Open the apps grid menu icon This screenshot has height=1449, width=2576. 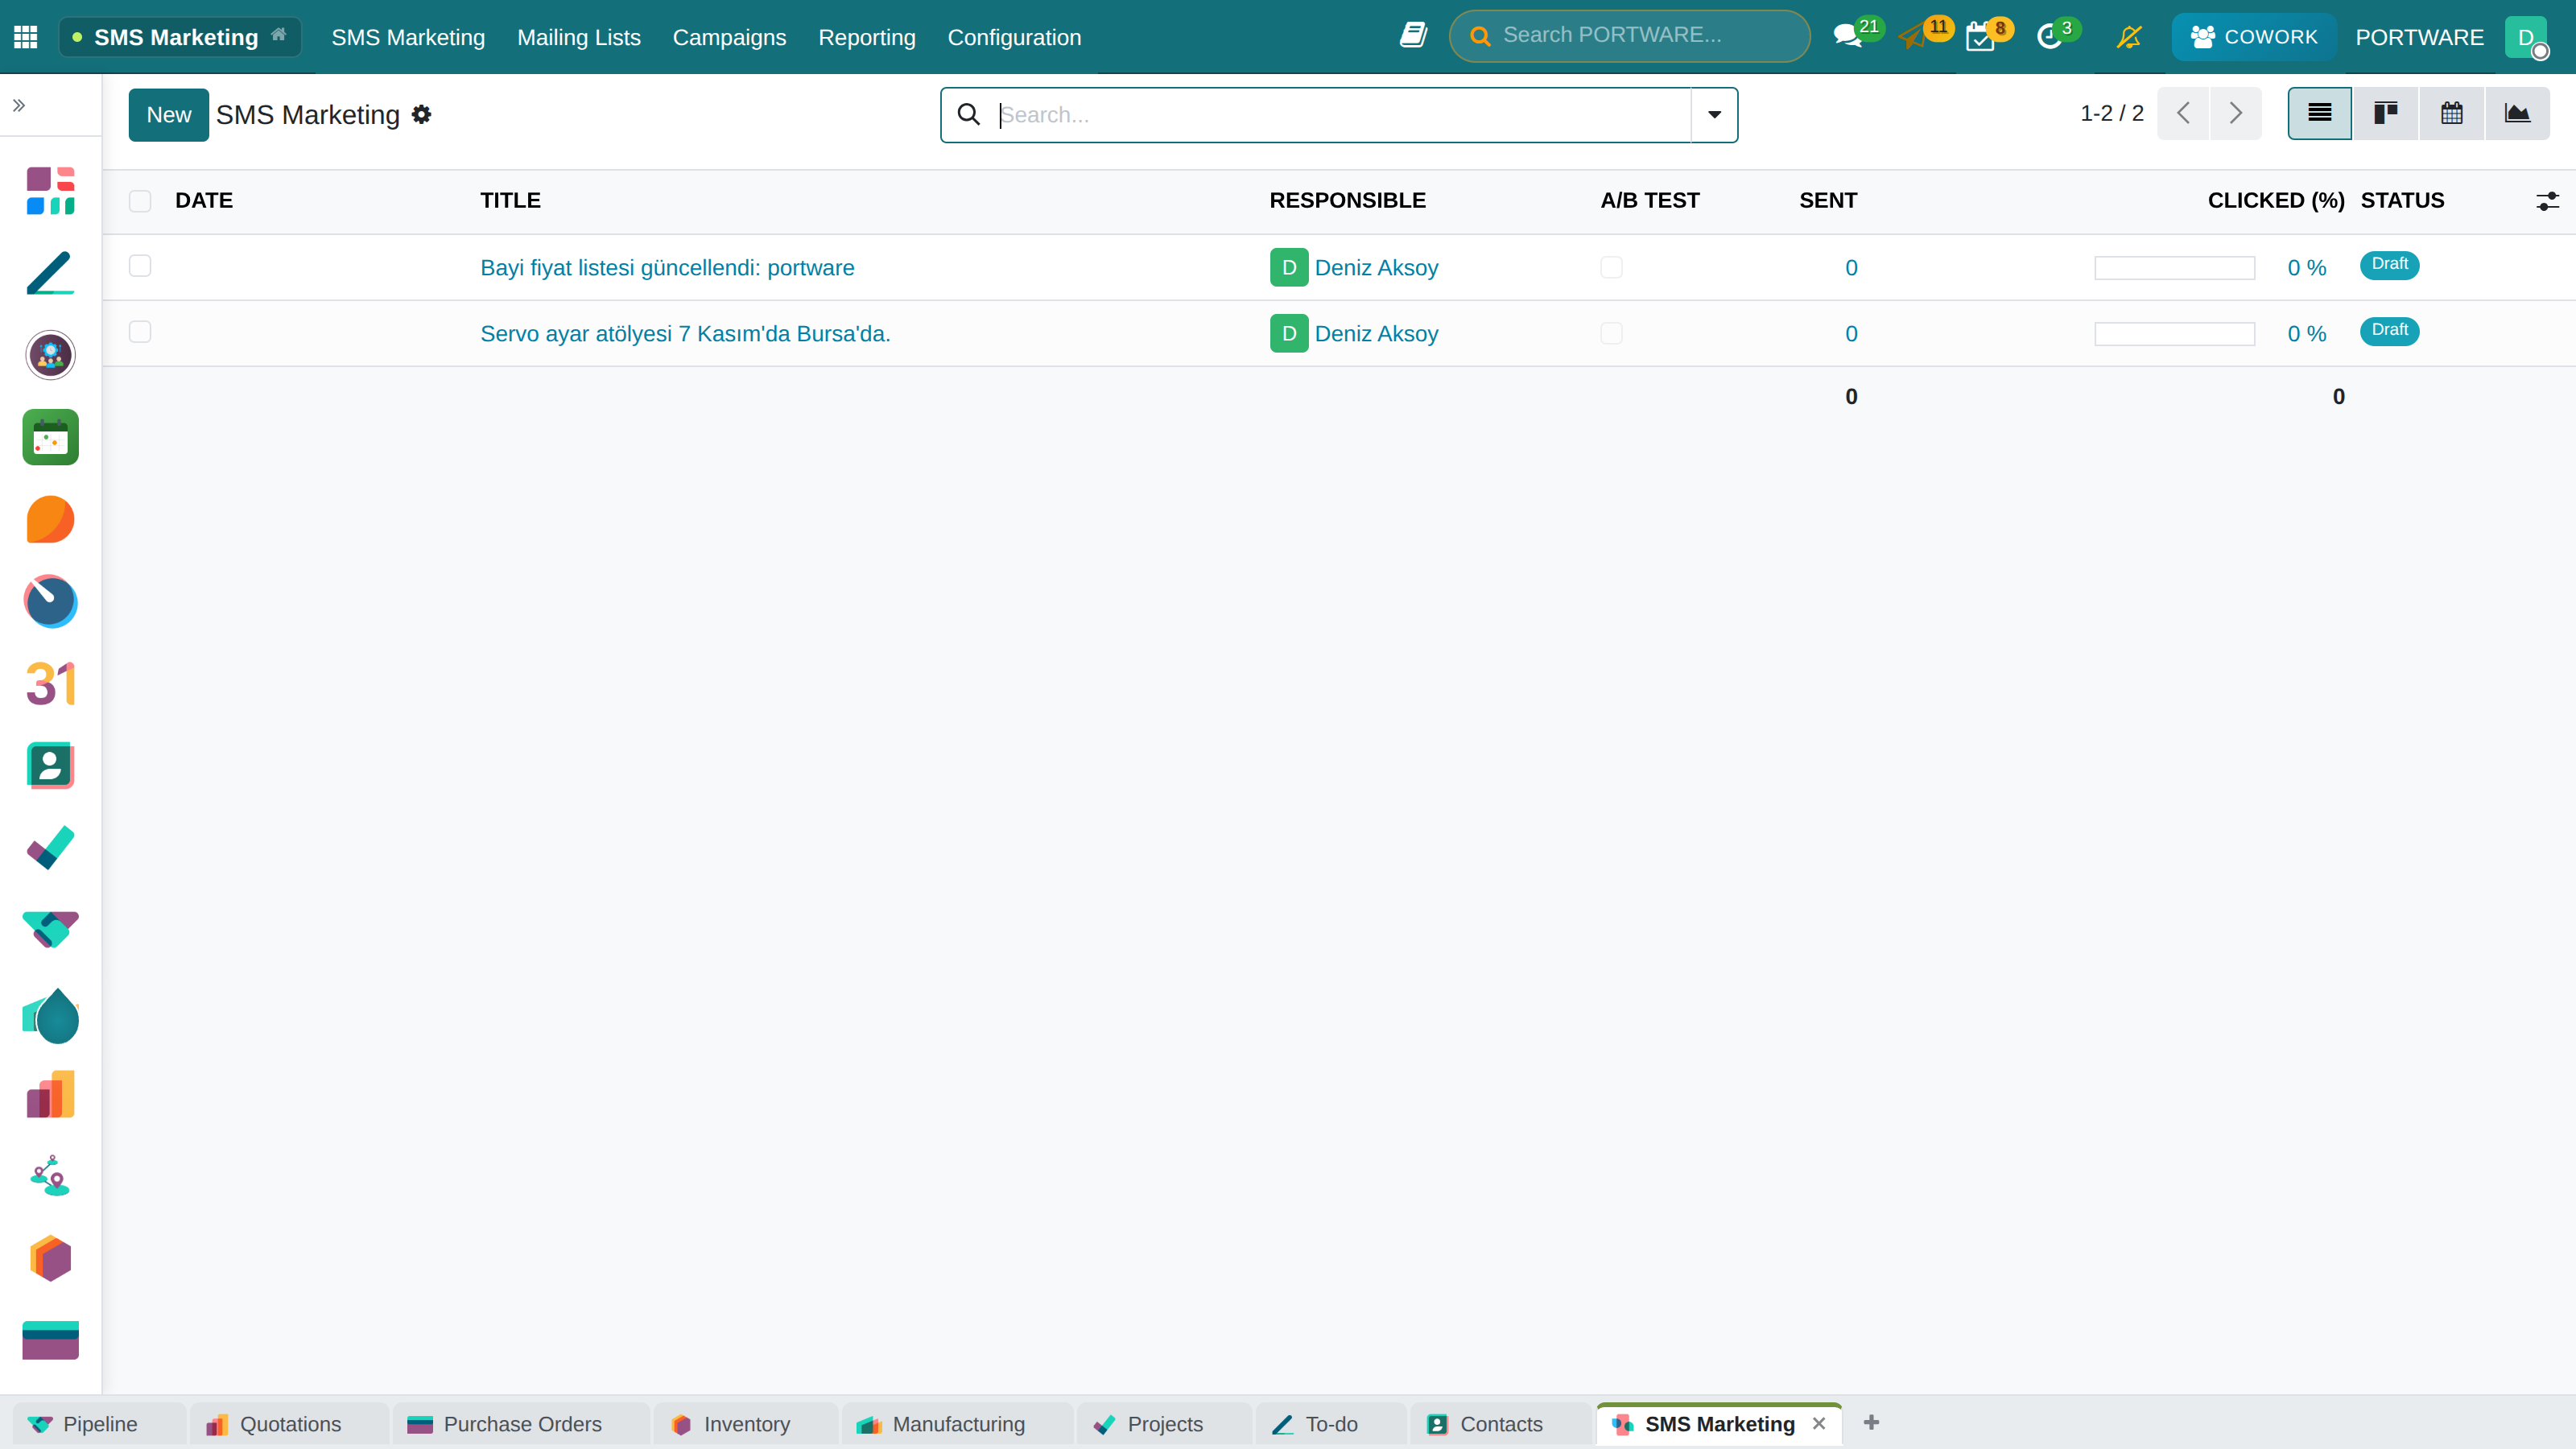[26, 37]
